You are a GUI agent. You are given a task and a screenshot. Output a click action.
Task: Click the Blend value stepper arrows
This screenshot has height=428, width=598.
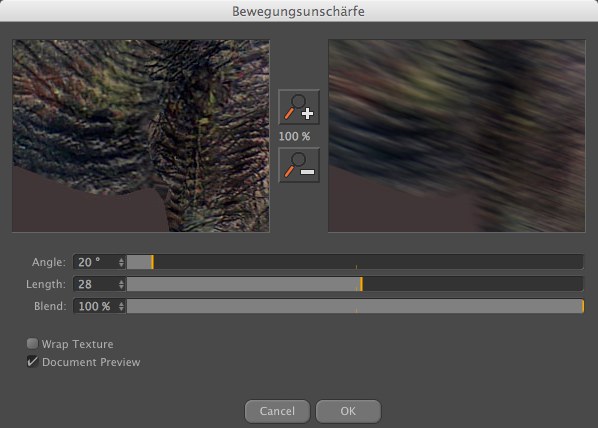(121, 306)
